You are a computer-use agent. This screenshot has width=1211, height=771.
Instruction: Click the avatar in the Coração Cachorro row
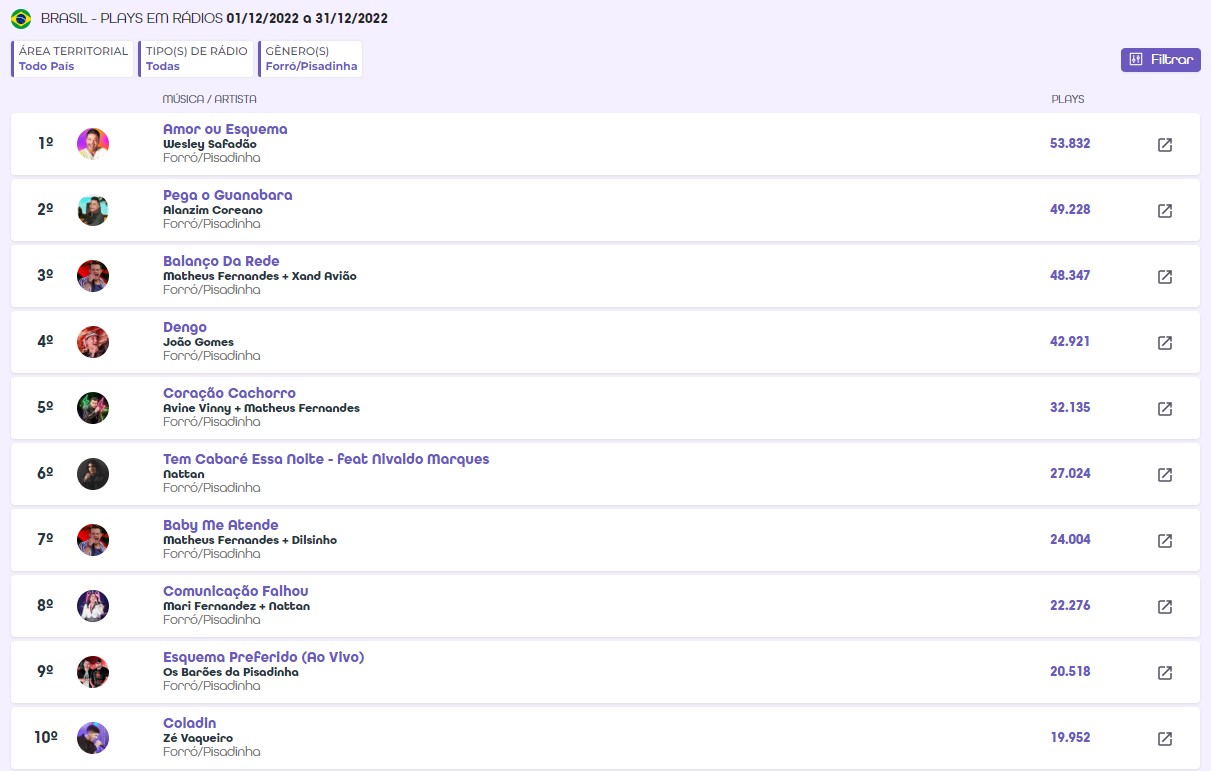click(93, 408)
